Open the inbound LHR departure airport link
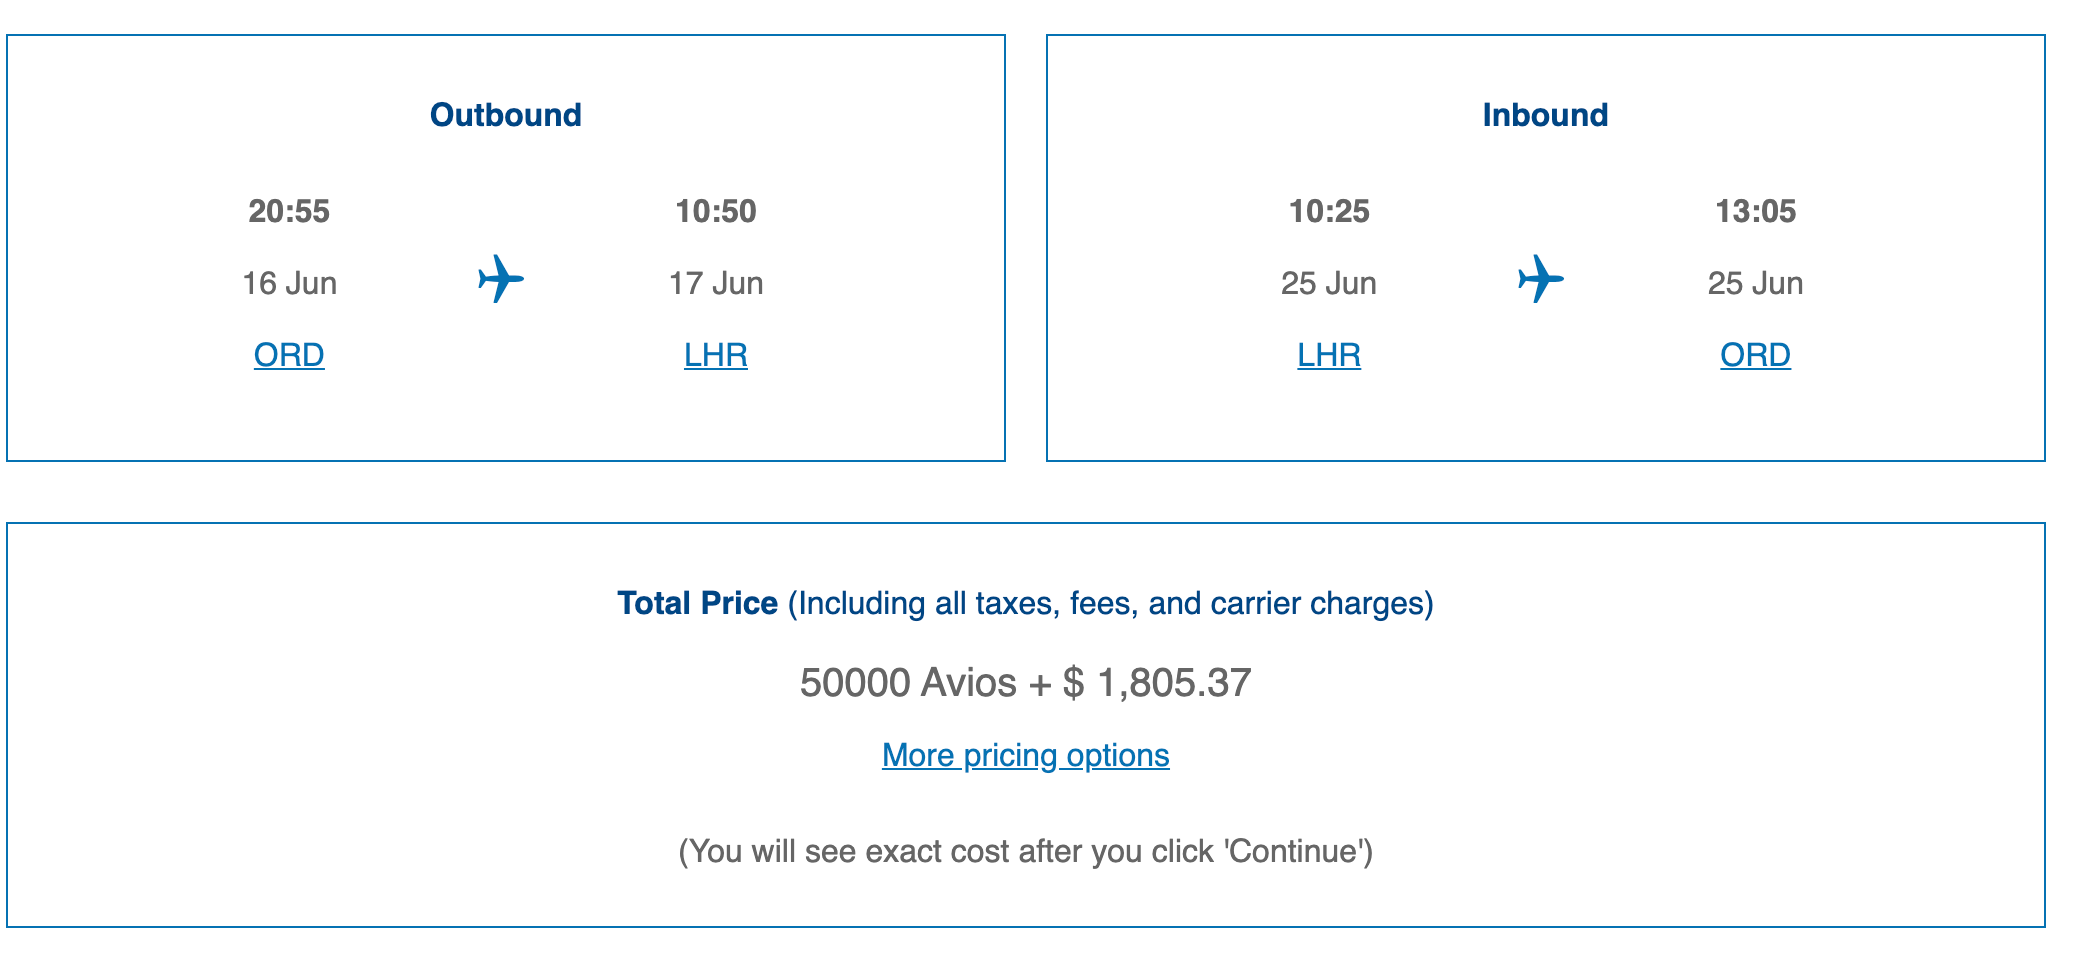This screenshot has width=2088, height=958. 1329,355
